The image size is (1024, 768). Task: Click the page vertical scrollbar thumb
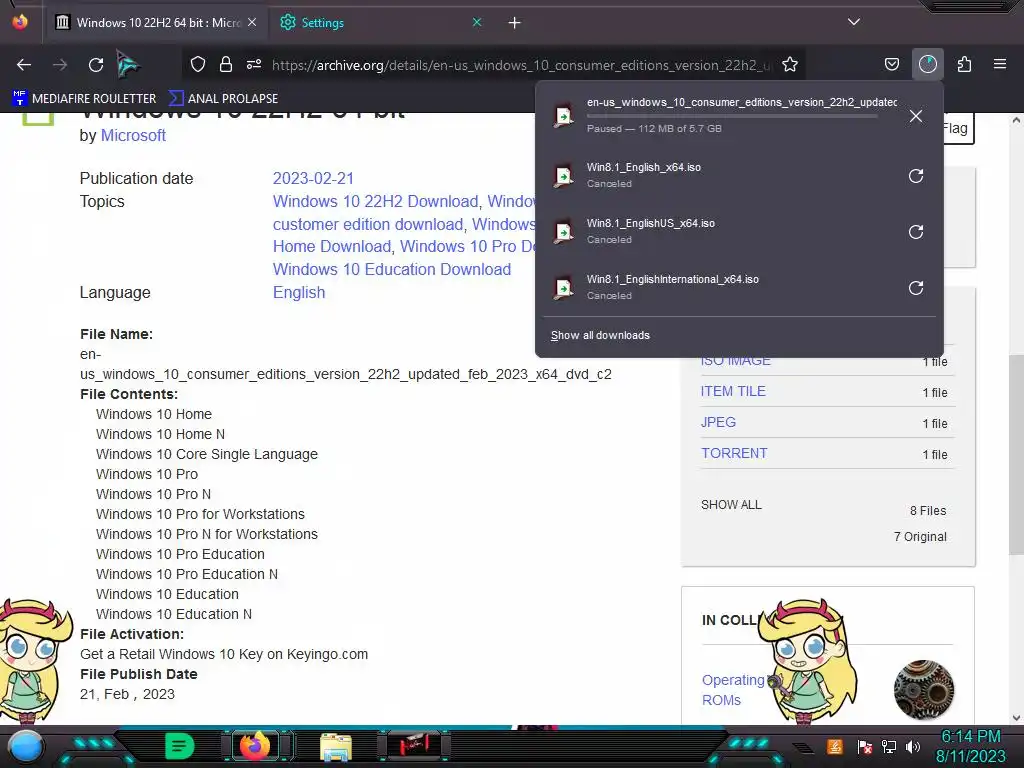pos(1016,455)
